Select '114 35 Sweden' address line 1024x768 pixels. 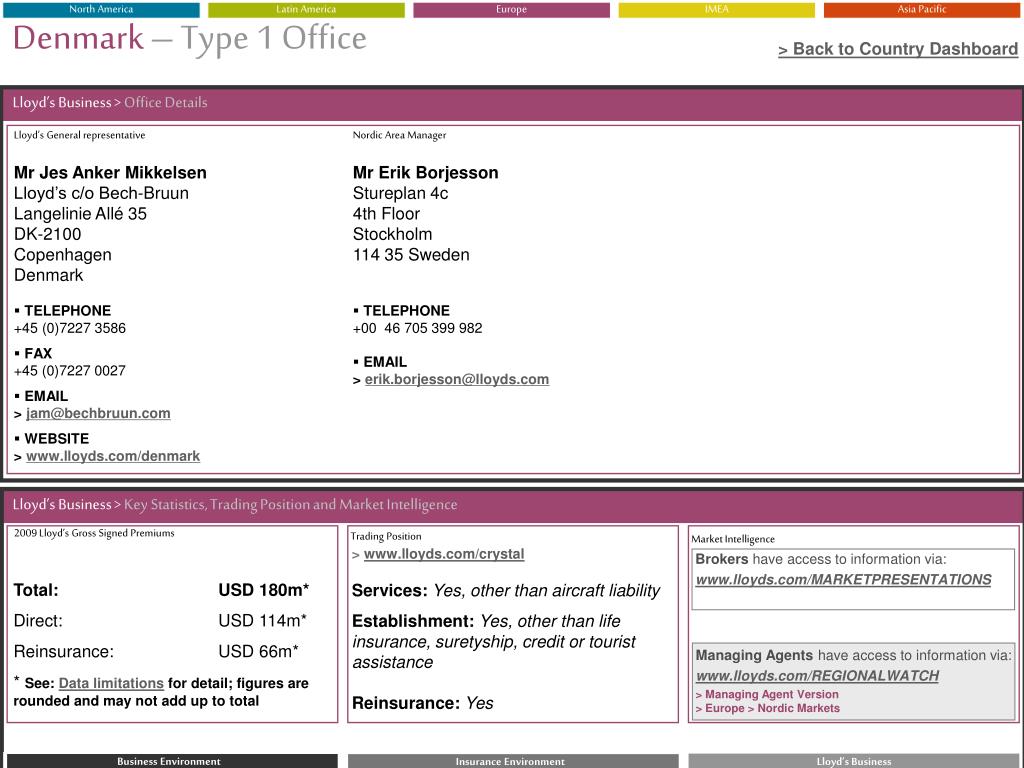[x=411, y=255]
